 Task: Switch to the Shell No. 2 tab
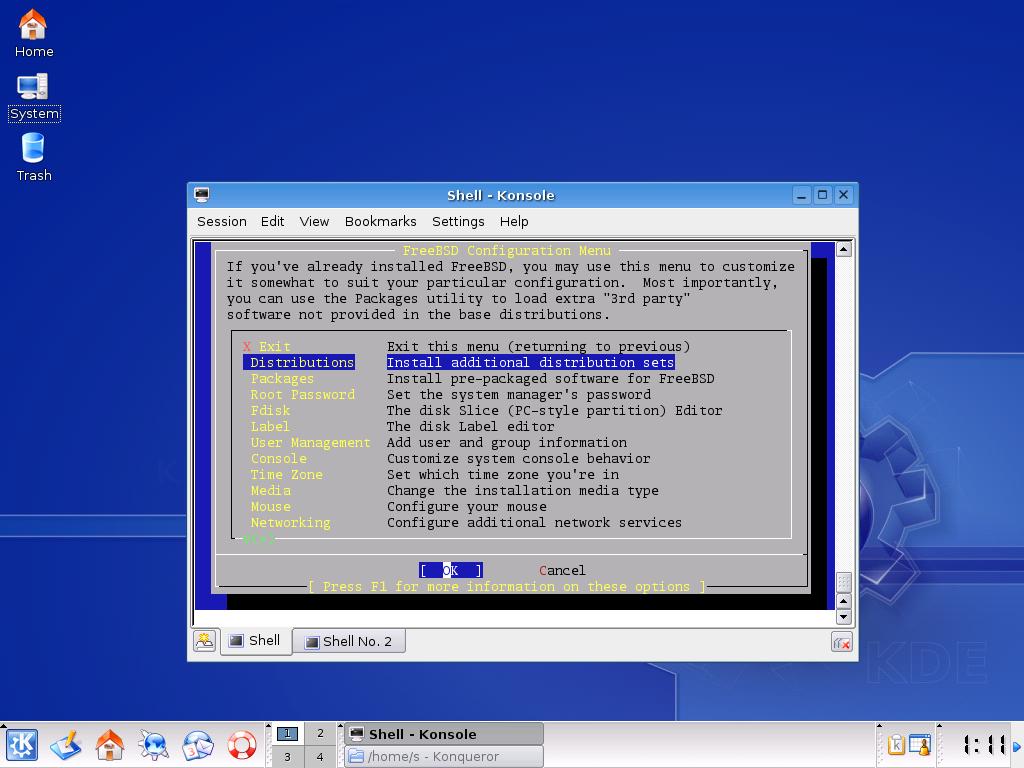(x=349, y=641)
